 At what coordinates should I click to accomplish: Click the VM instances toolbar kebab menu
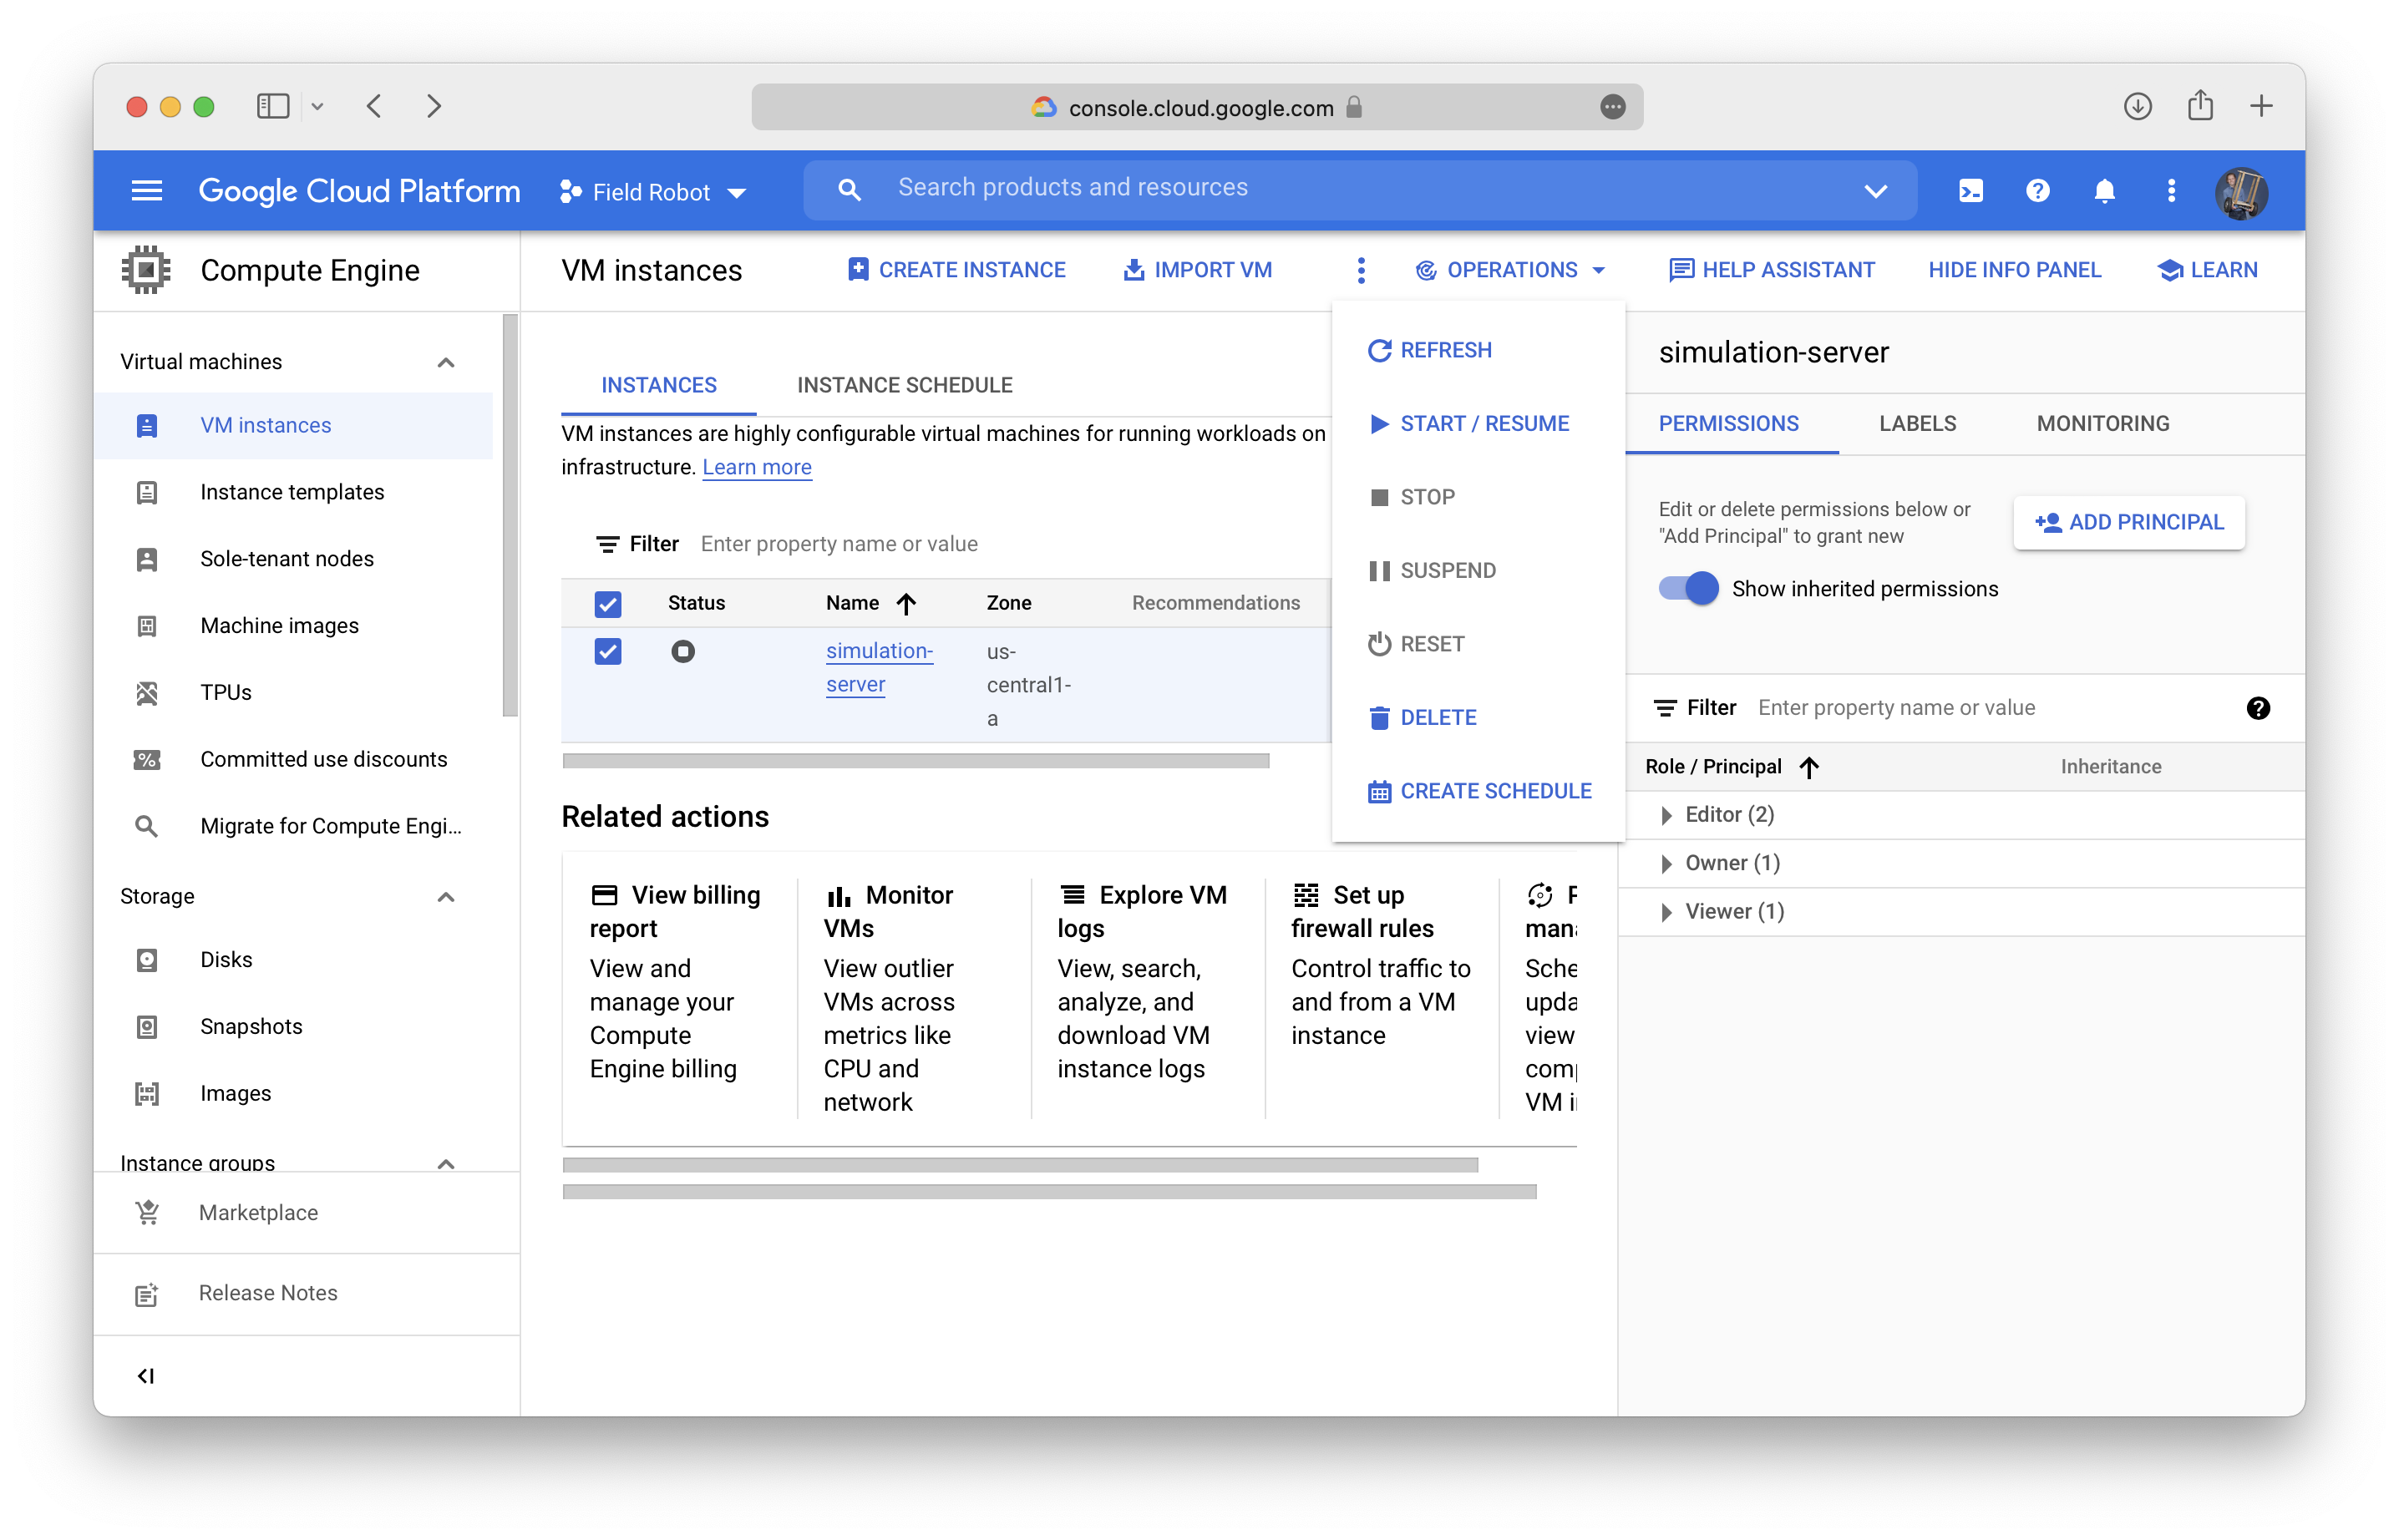click(1360, 270)
